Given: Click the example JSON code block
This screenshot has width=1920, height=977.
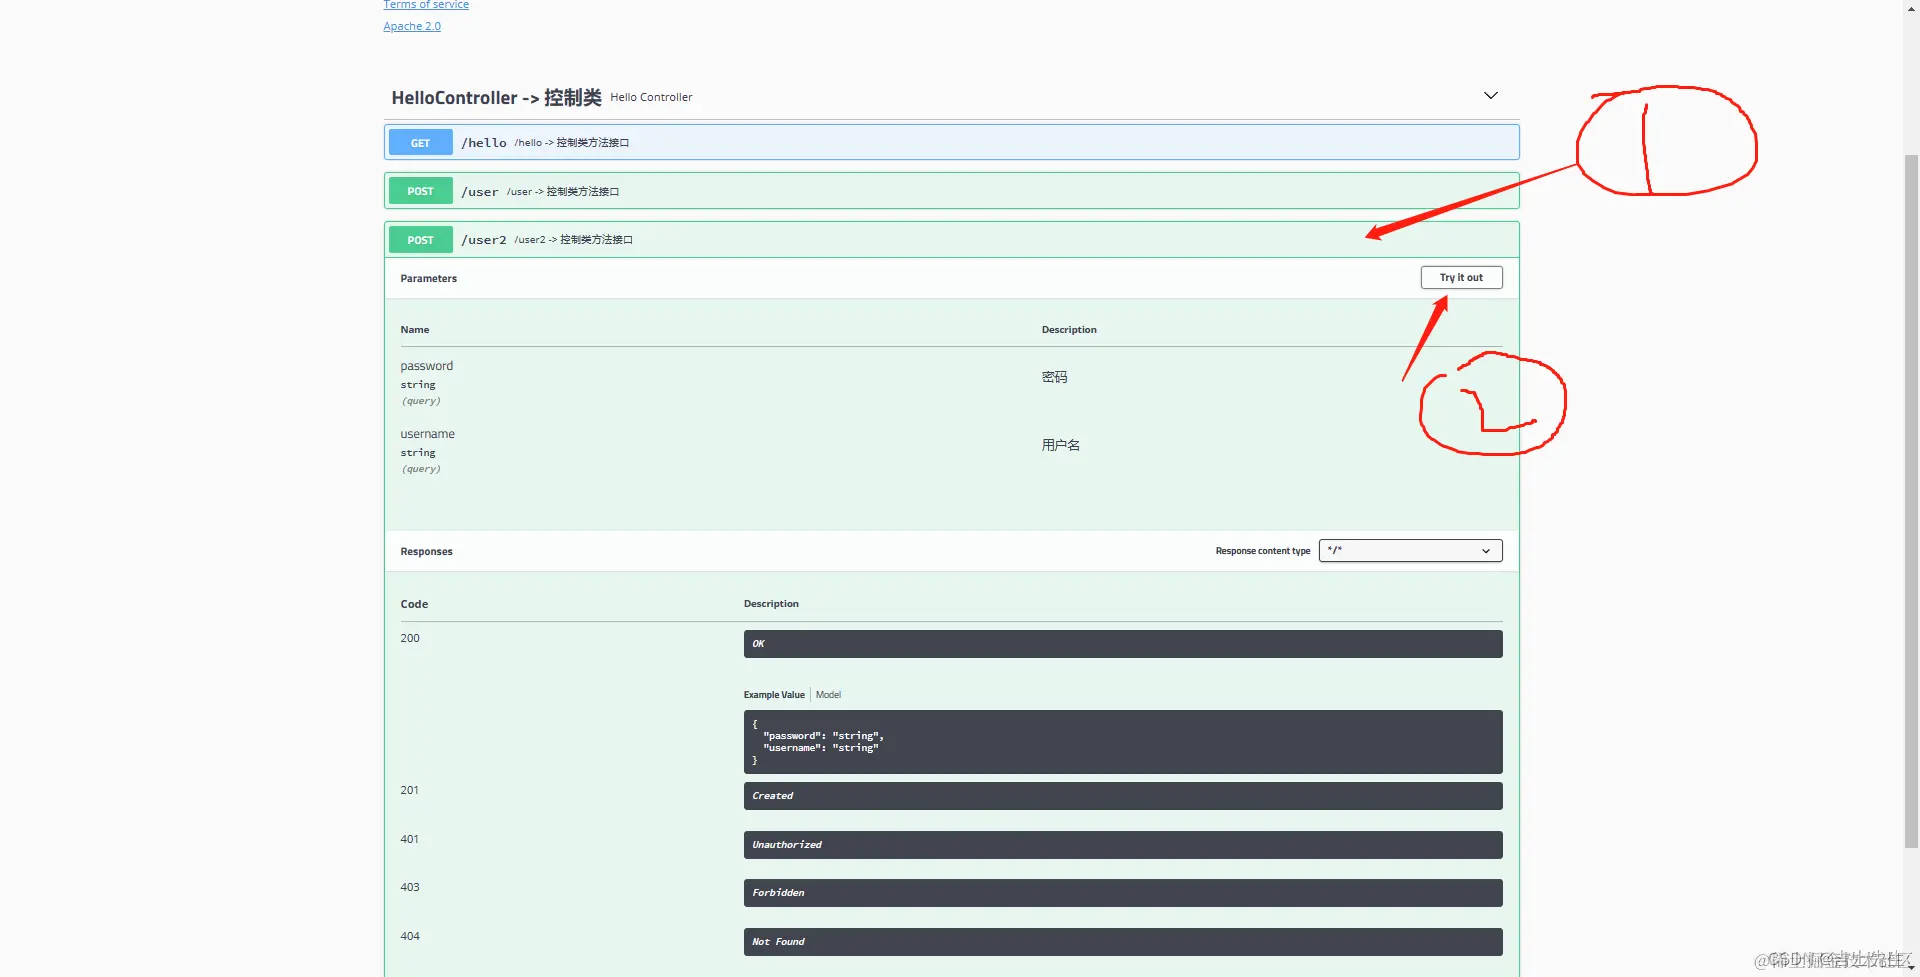Looking at the screenshot, I should coord(1123,742).
